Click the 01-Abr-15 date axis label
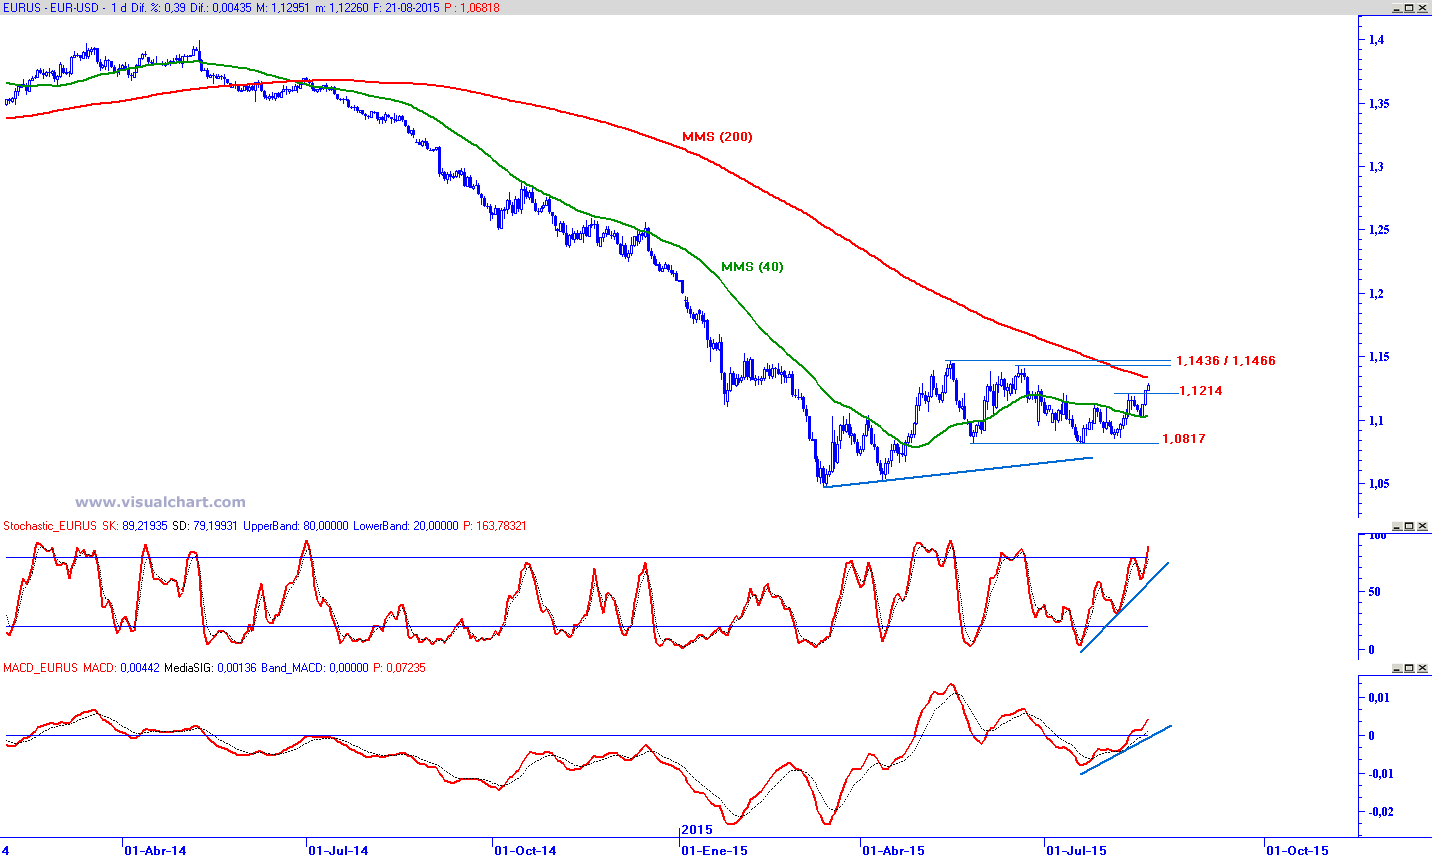 (894, 850)
